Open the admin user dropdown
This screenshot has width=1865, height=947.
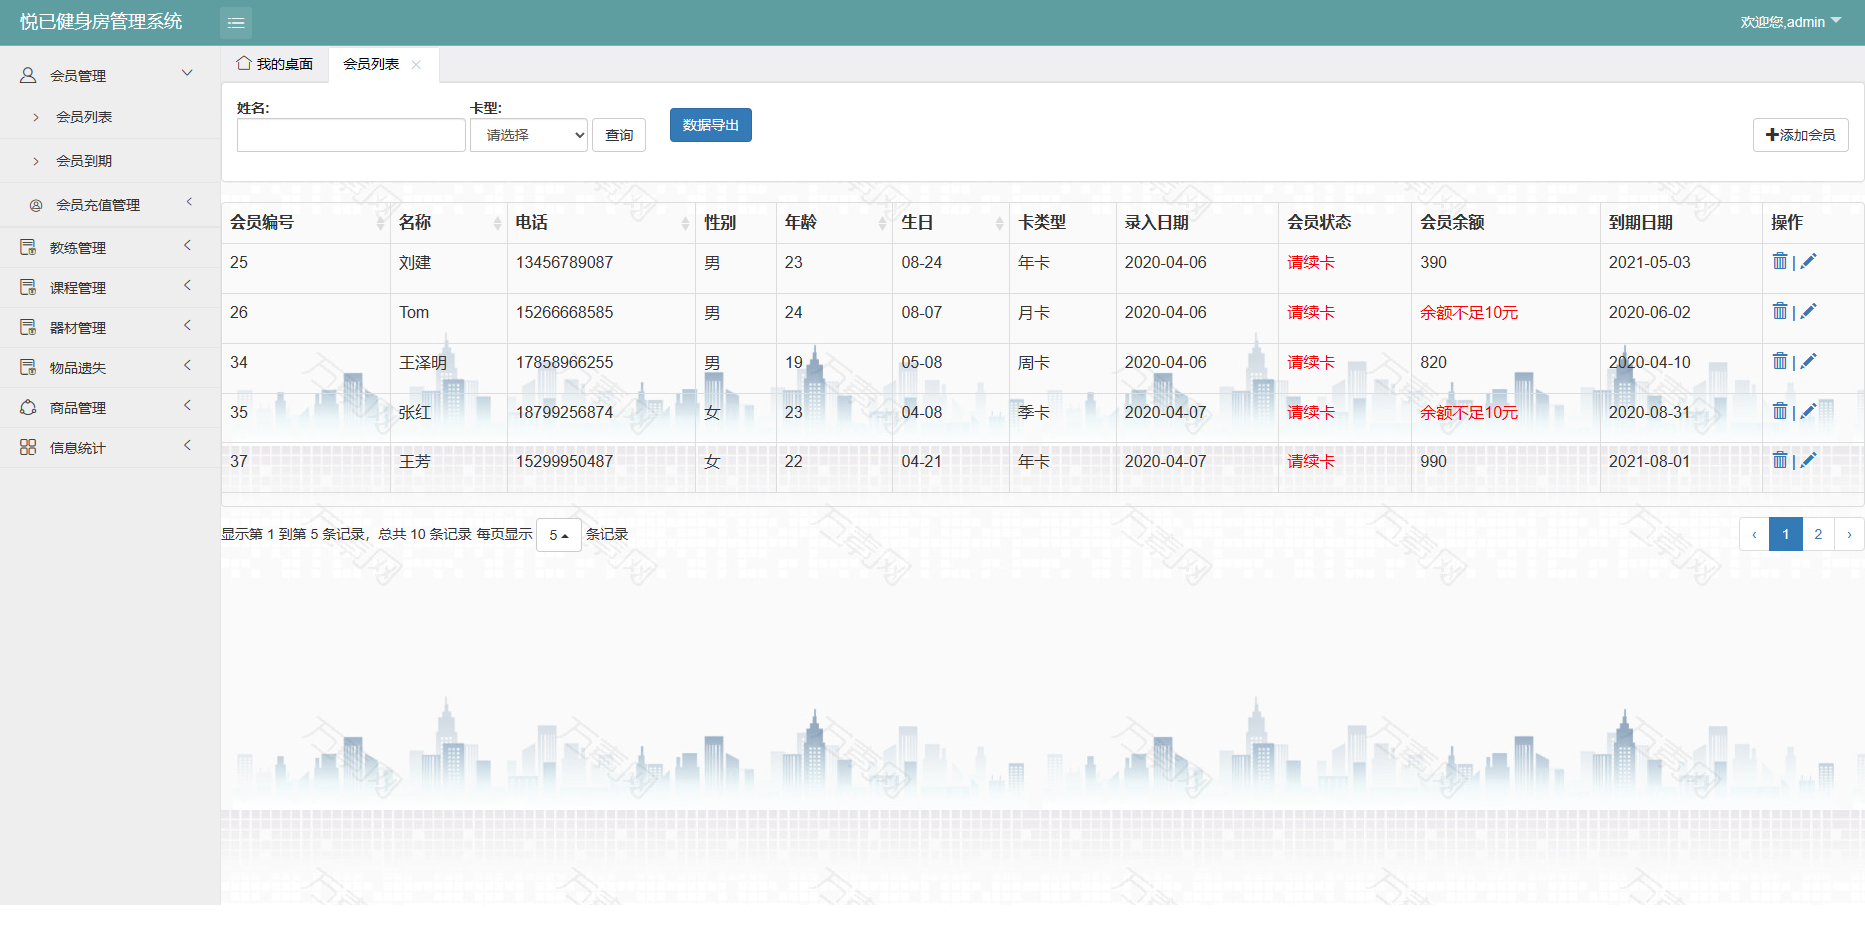[x=1790, y=22]
